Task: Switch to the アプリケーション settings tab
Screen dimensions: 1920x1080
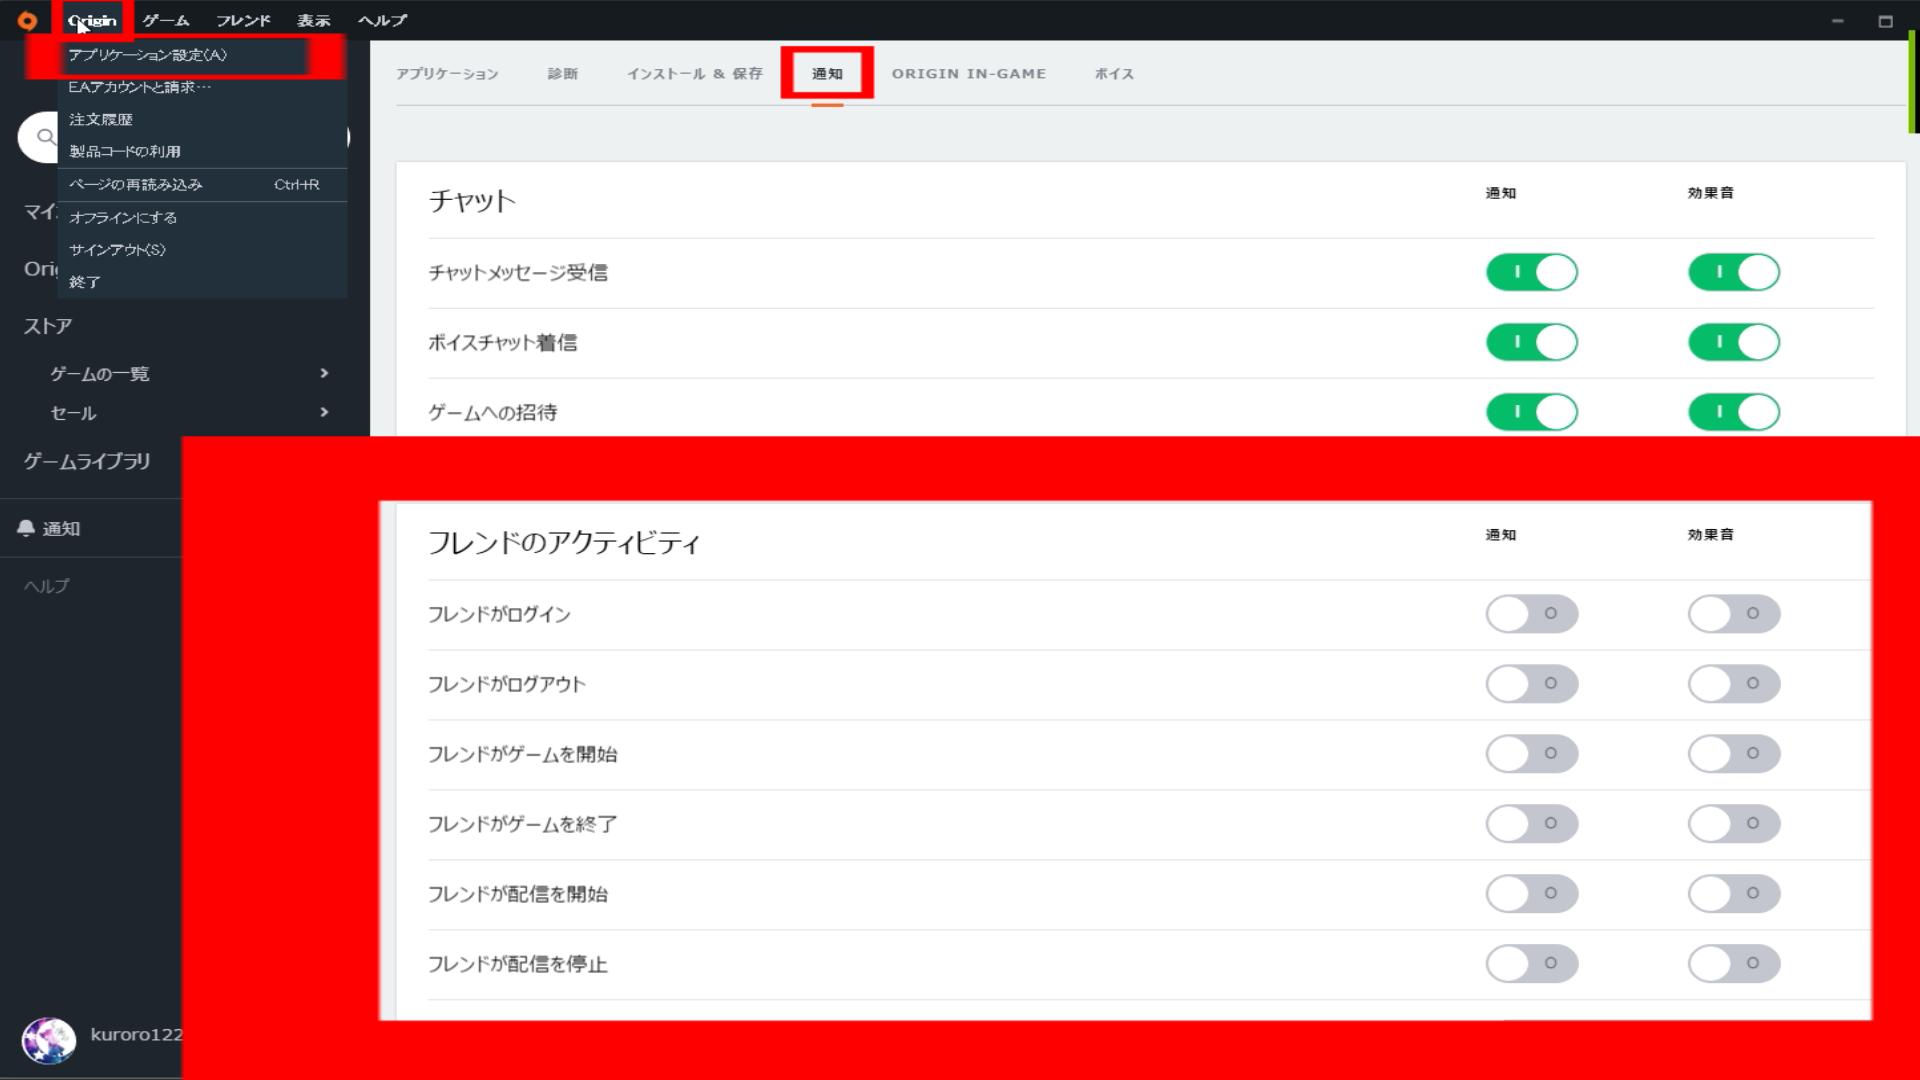Action: coord(447,74)
